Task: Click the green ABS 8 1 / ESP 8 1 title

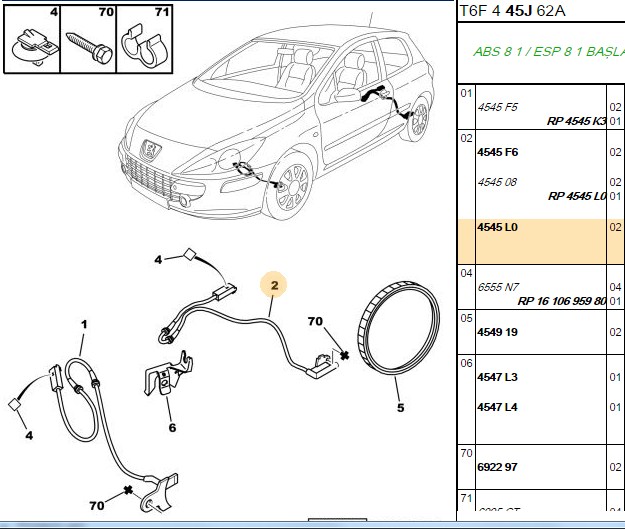Action: coord(548,52)
